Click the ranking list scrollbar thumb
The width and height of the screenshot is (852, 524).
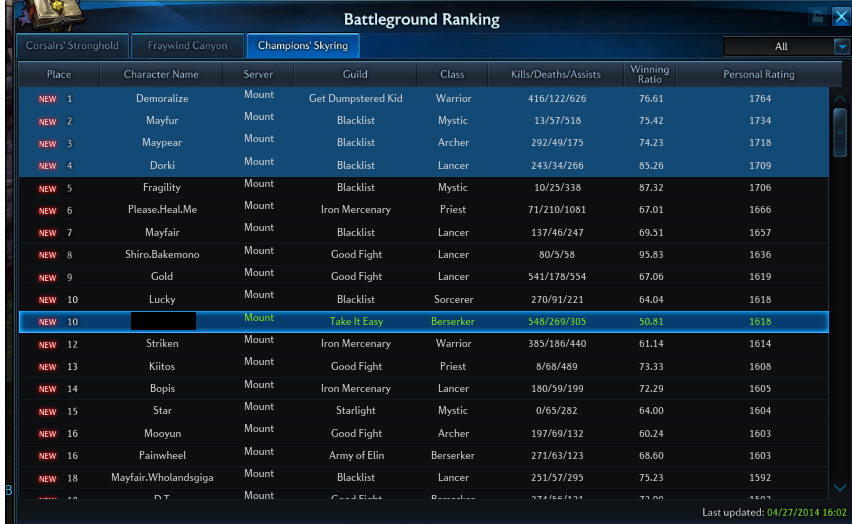840,133
